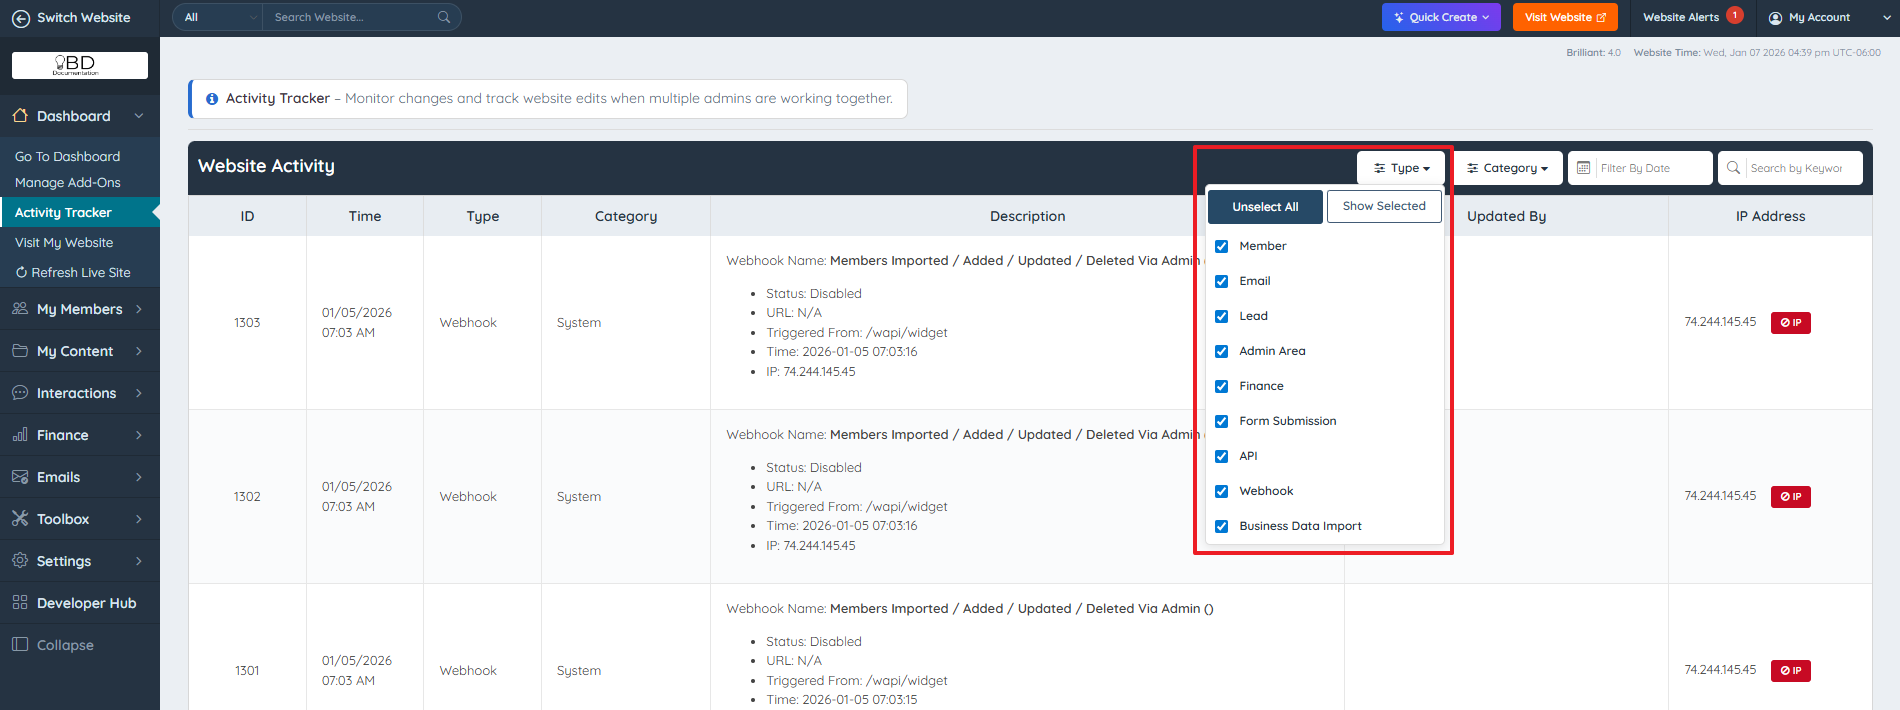This screenshot has width=1900, height=710.
Task: Uncheck the Form Submission checkbox
Action: 1221,422
